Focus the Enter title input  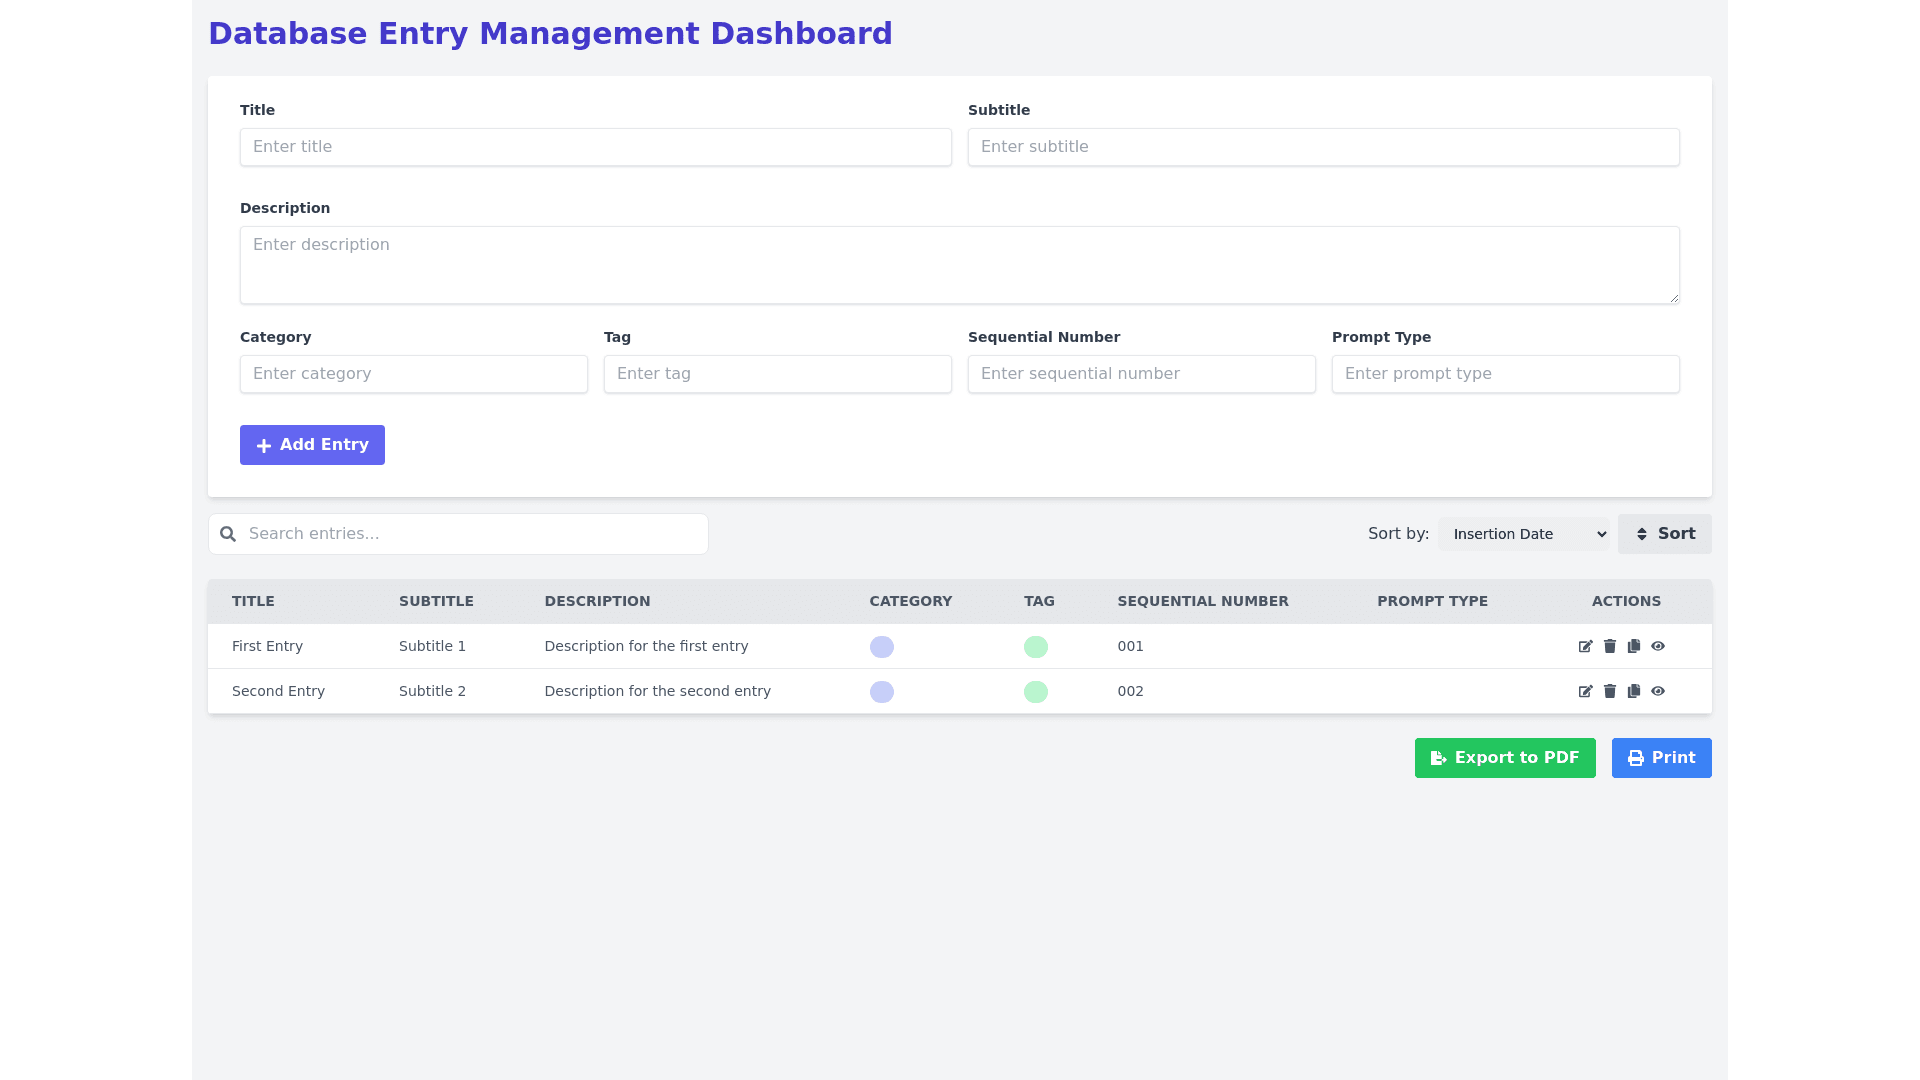[595, 147]
